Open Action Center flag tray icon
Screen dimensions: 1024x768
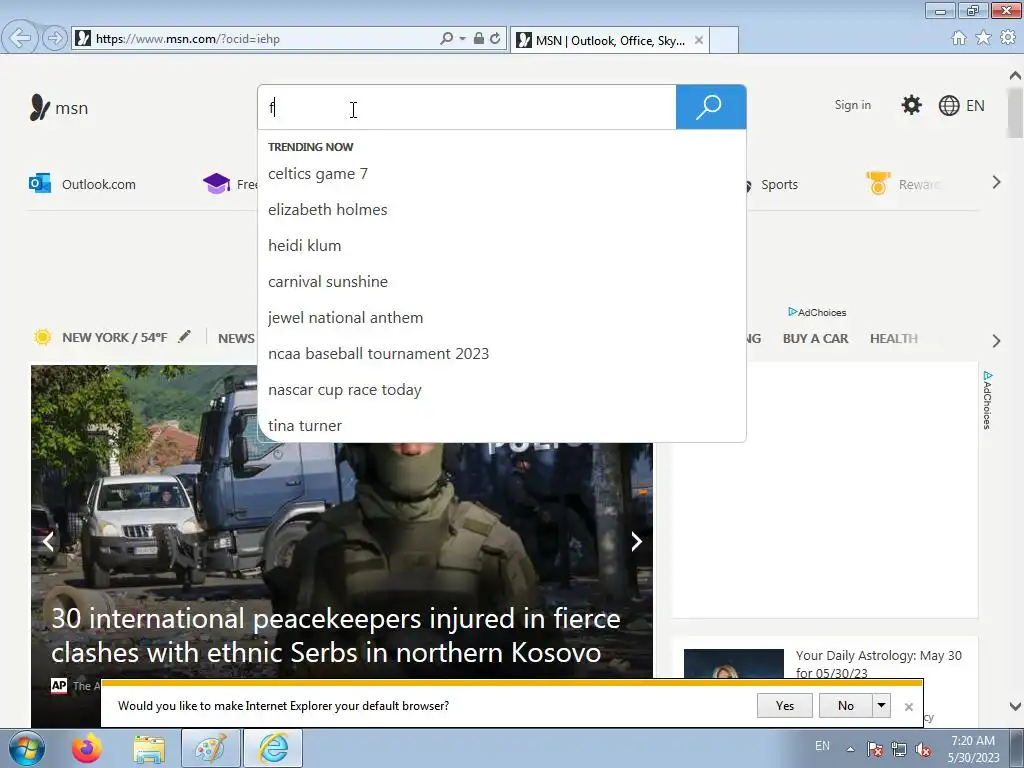tap(875, 749)
